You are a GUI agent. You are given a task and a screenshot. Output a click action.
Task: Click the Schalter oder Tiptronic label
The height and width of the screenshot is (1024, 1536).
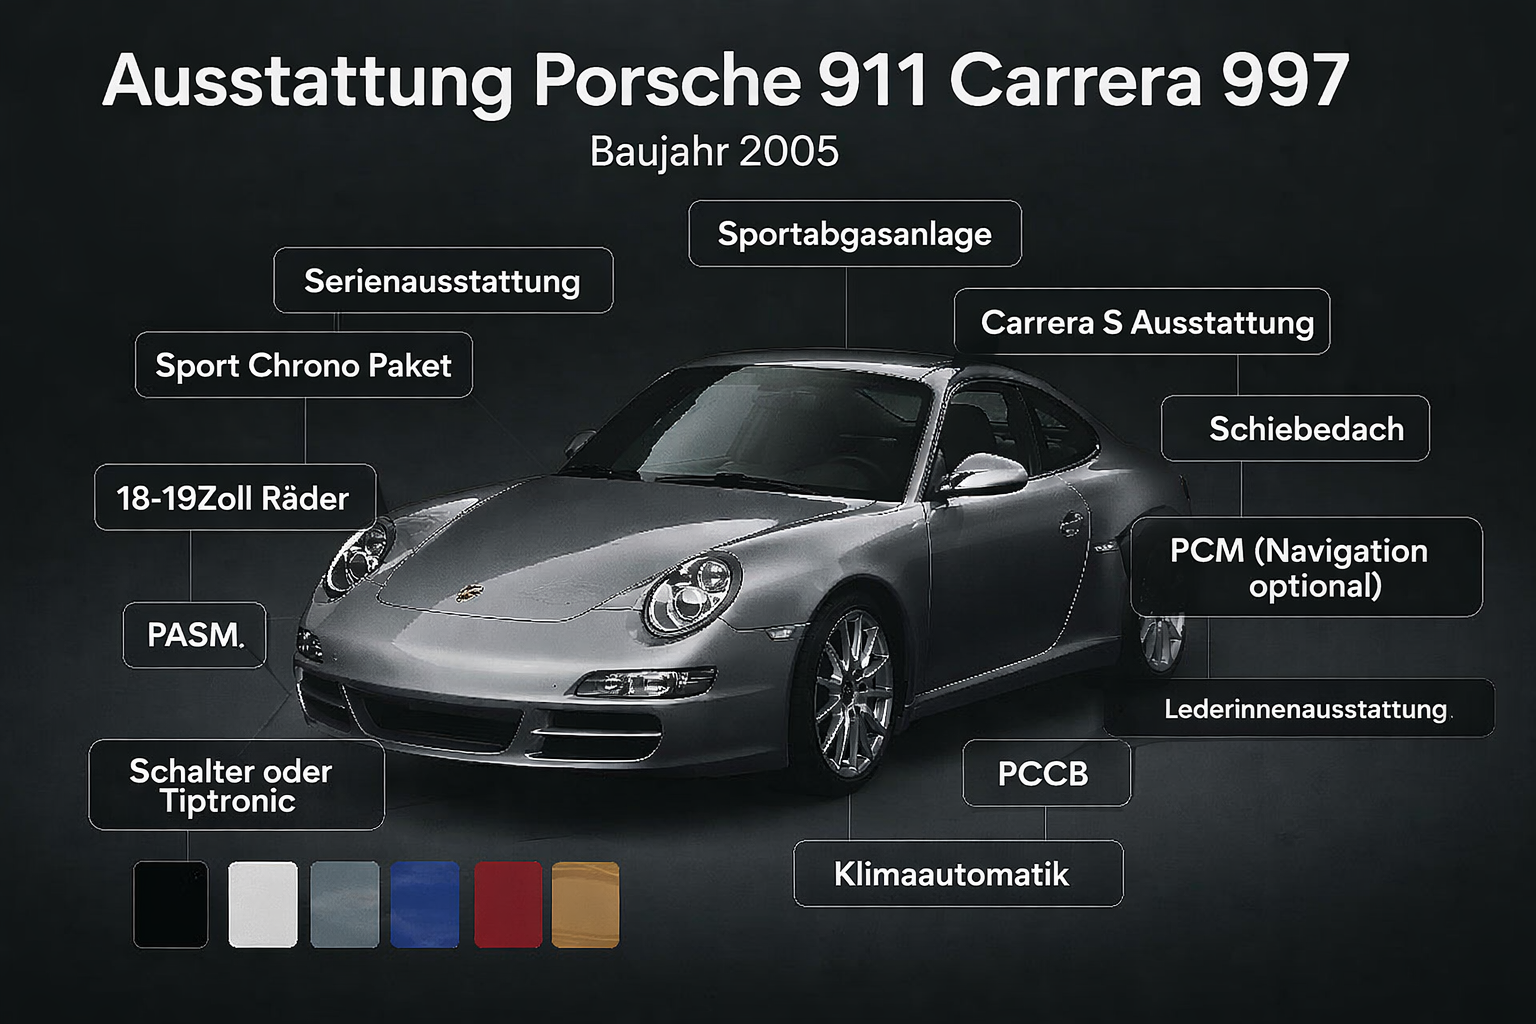click(236, 785)
